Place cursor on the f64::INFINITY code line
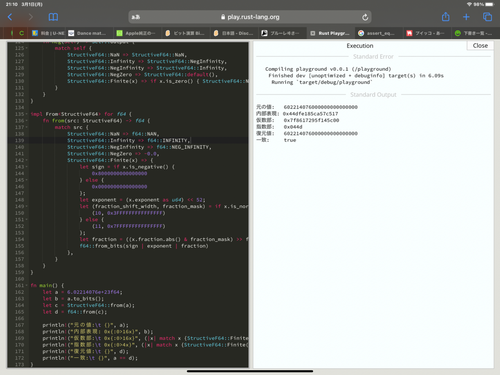Screen dimensions: 500x375 point(129,140)
